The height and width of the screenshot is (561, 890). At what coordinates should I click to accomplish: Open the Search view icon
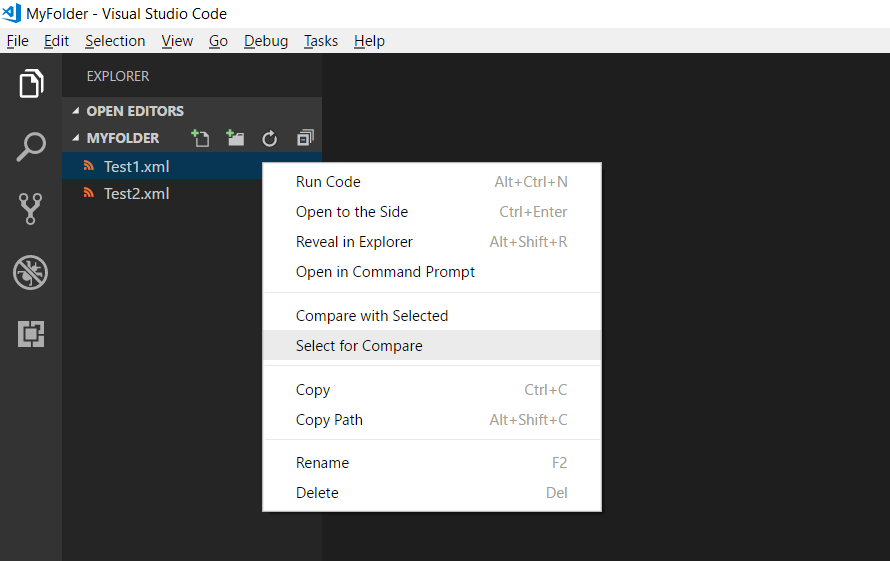click(31, 147)
